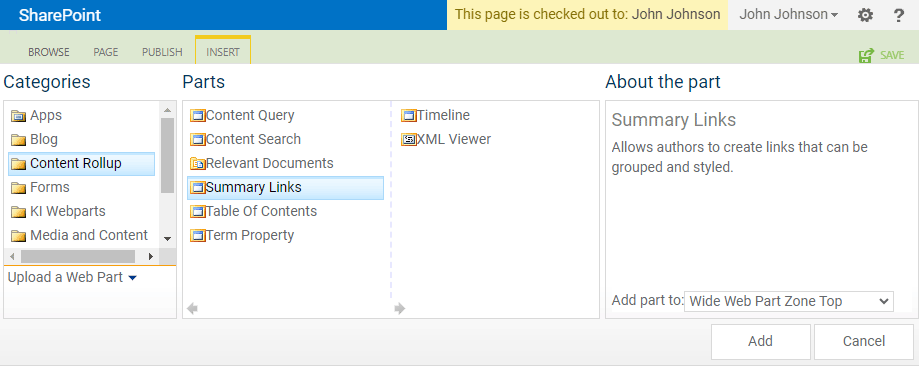This screenshot has height=366, width=919.
Task: Go to previous parts page arrow
Action: [192, 309]
